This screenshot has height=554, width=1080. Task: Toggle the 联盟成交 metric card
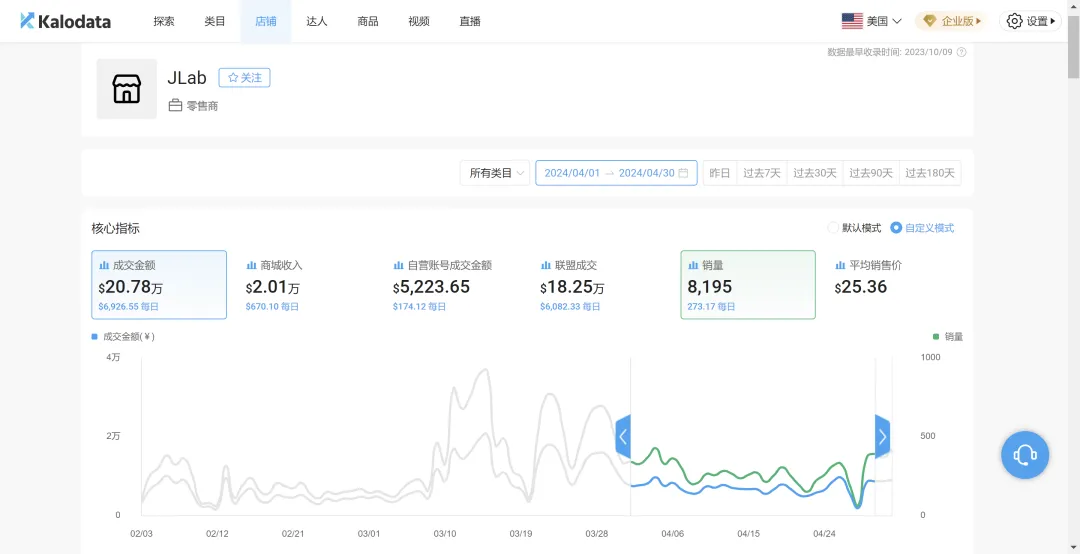tap(601, 285)
